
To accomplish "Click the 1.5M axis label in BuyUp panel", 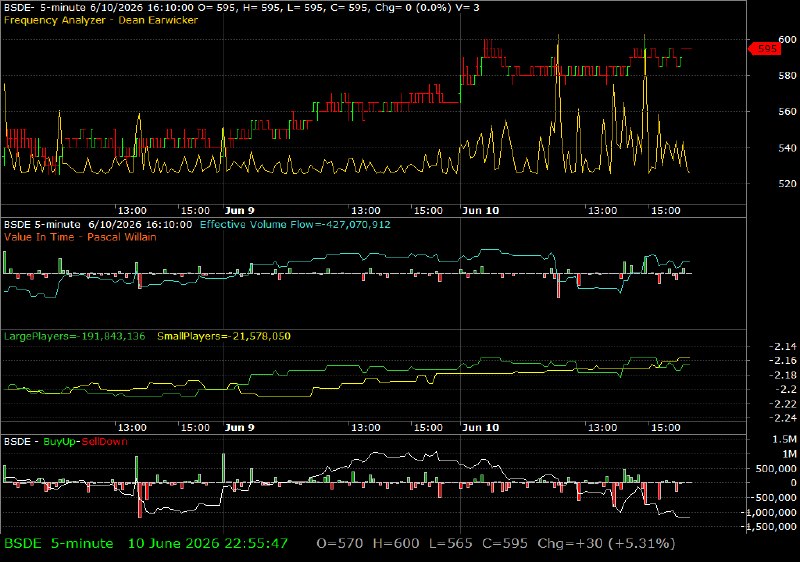I will pos(785,439).
